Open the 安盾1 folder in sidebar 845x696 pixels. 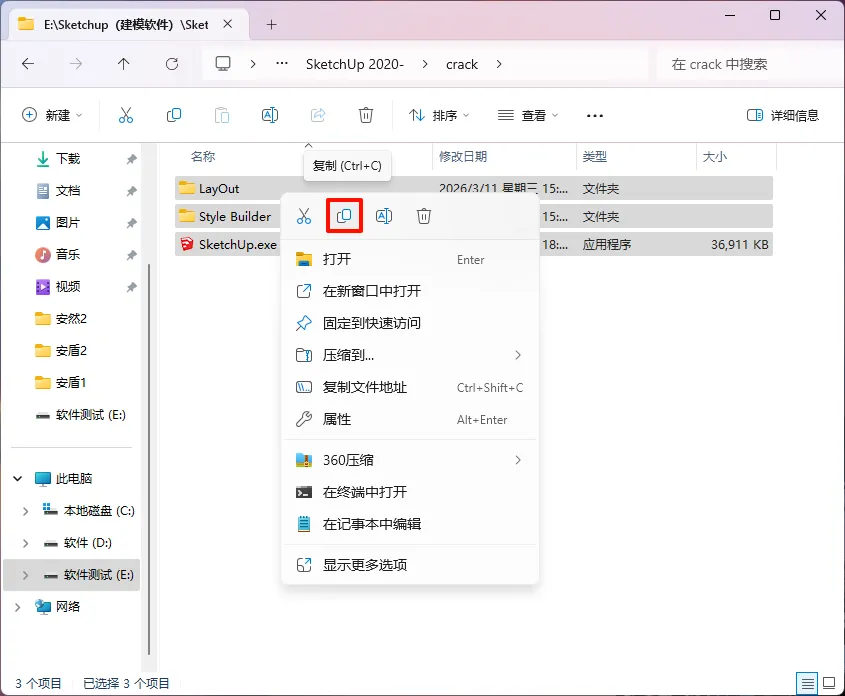(71, 382)
